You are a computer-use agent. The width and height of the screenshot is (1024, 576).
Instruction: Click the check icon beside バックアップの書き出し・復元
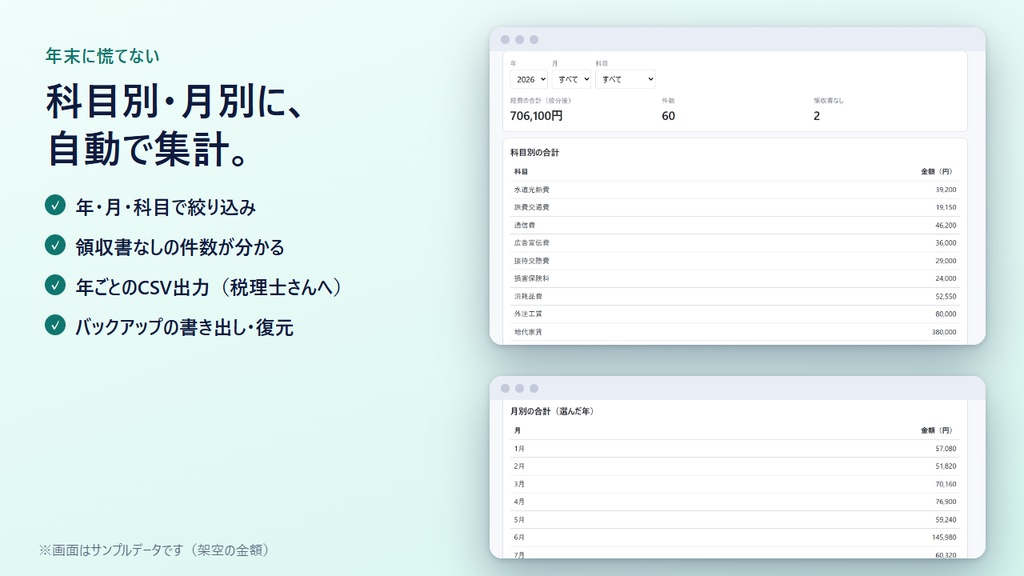click(x=56, y=325)
